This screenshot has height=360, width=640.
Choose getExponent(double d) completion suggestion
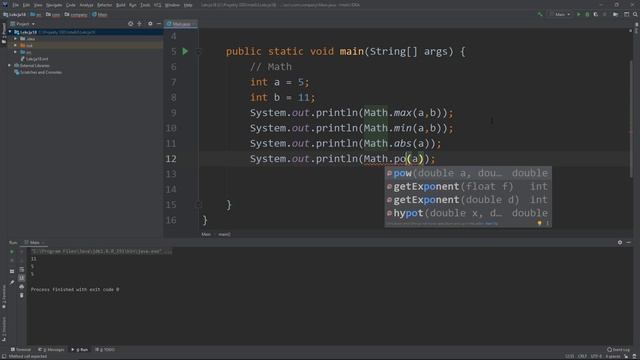[468, 200]
